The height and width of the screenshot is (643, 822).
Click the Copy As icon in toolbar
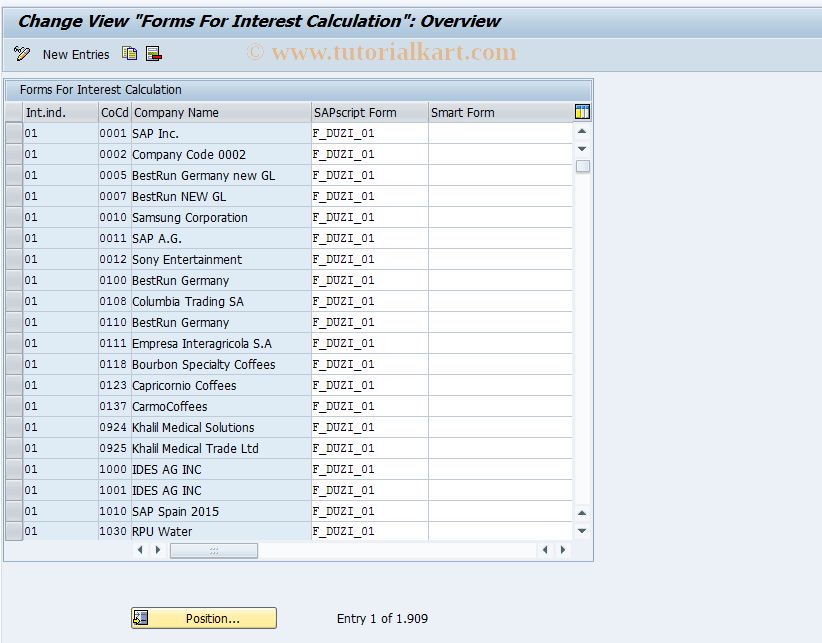click(x=129, y=53)
